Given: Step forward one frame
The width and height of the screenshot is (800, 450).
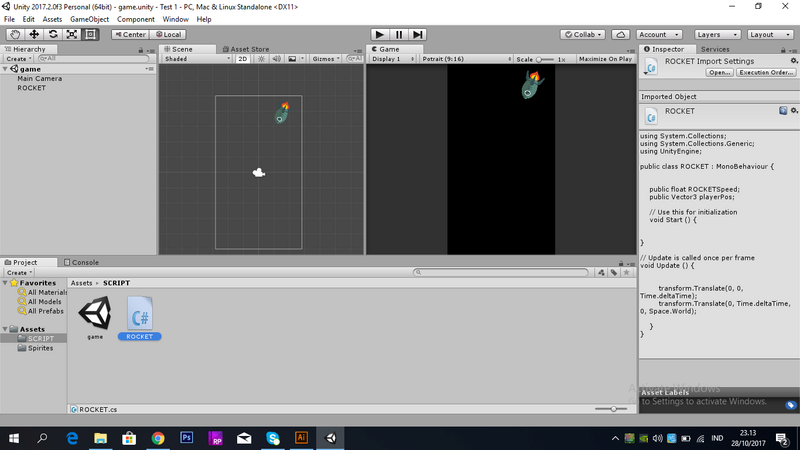Looking at the screenshot, I should pos(417,34).
